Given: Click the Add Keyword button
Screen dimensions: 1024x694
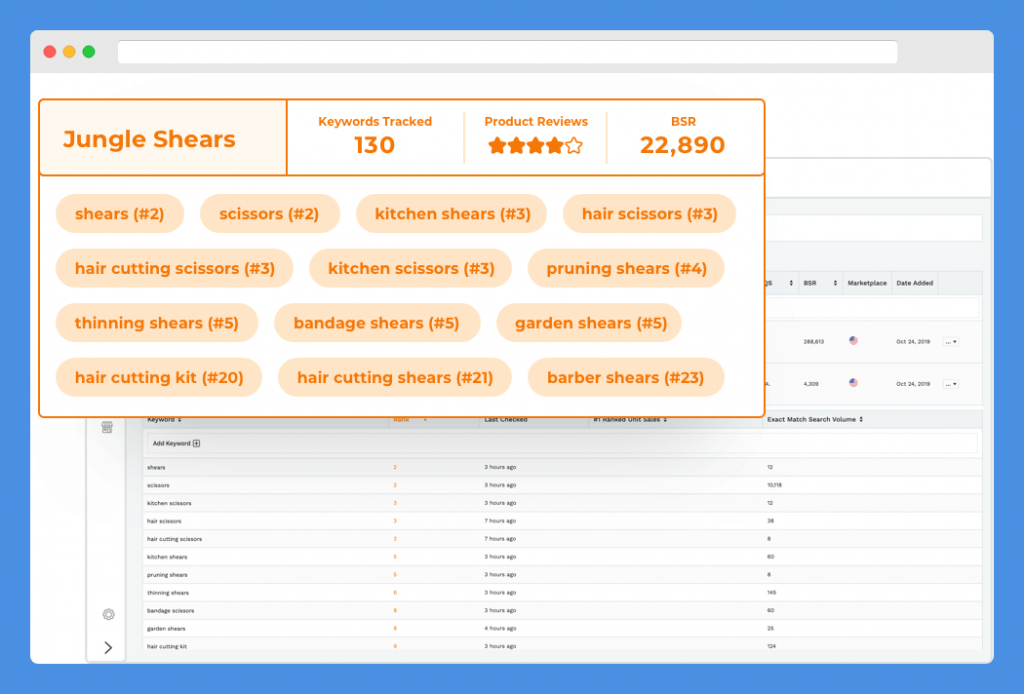Looking at the screenshot, I should click(176, 443).
